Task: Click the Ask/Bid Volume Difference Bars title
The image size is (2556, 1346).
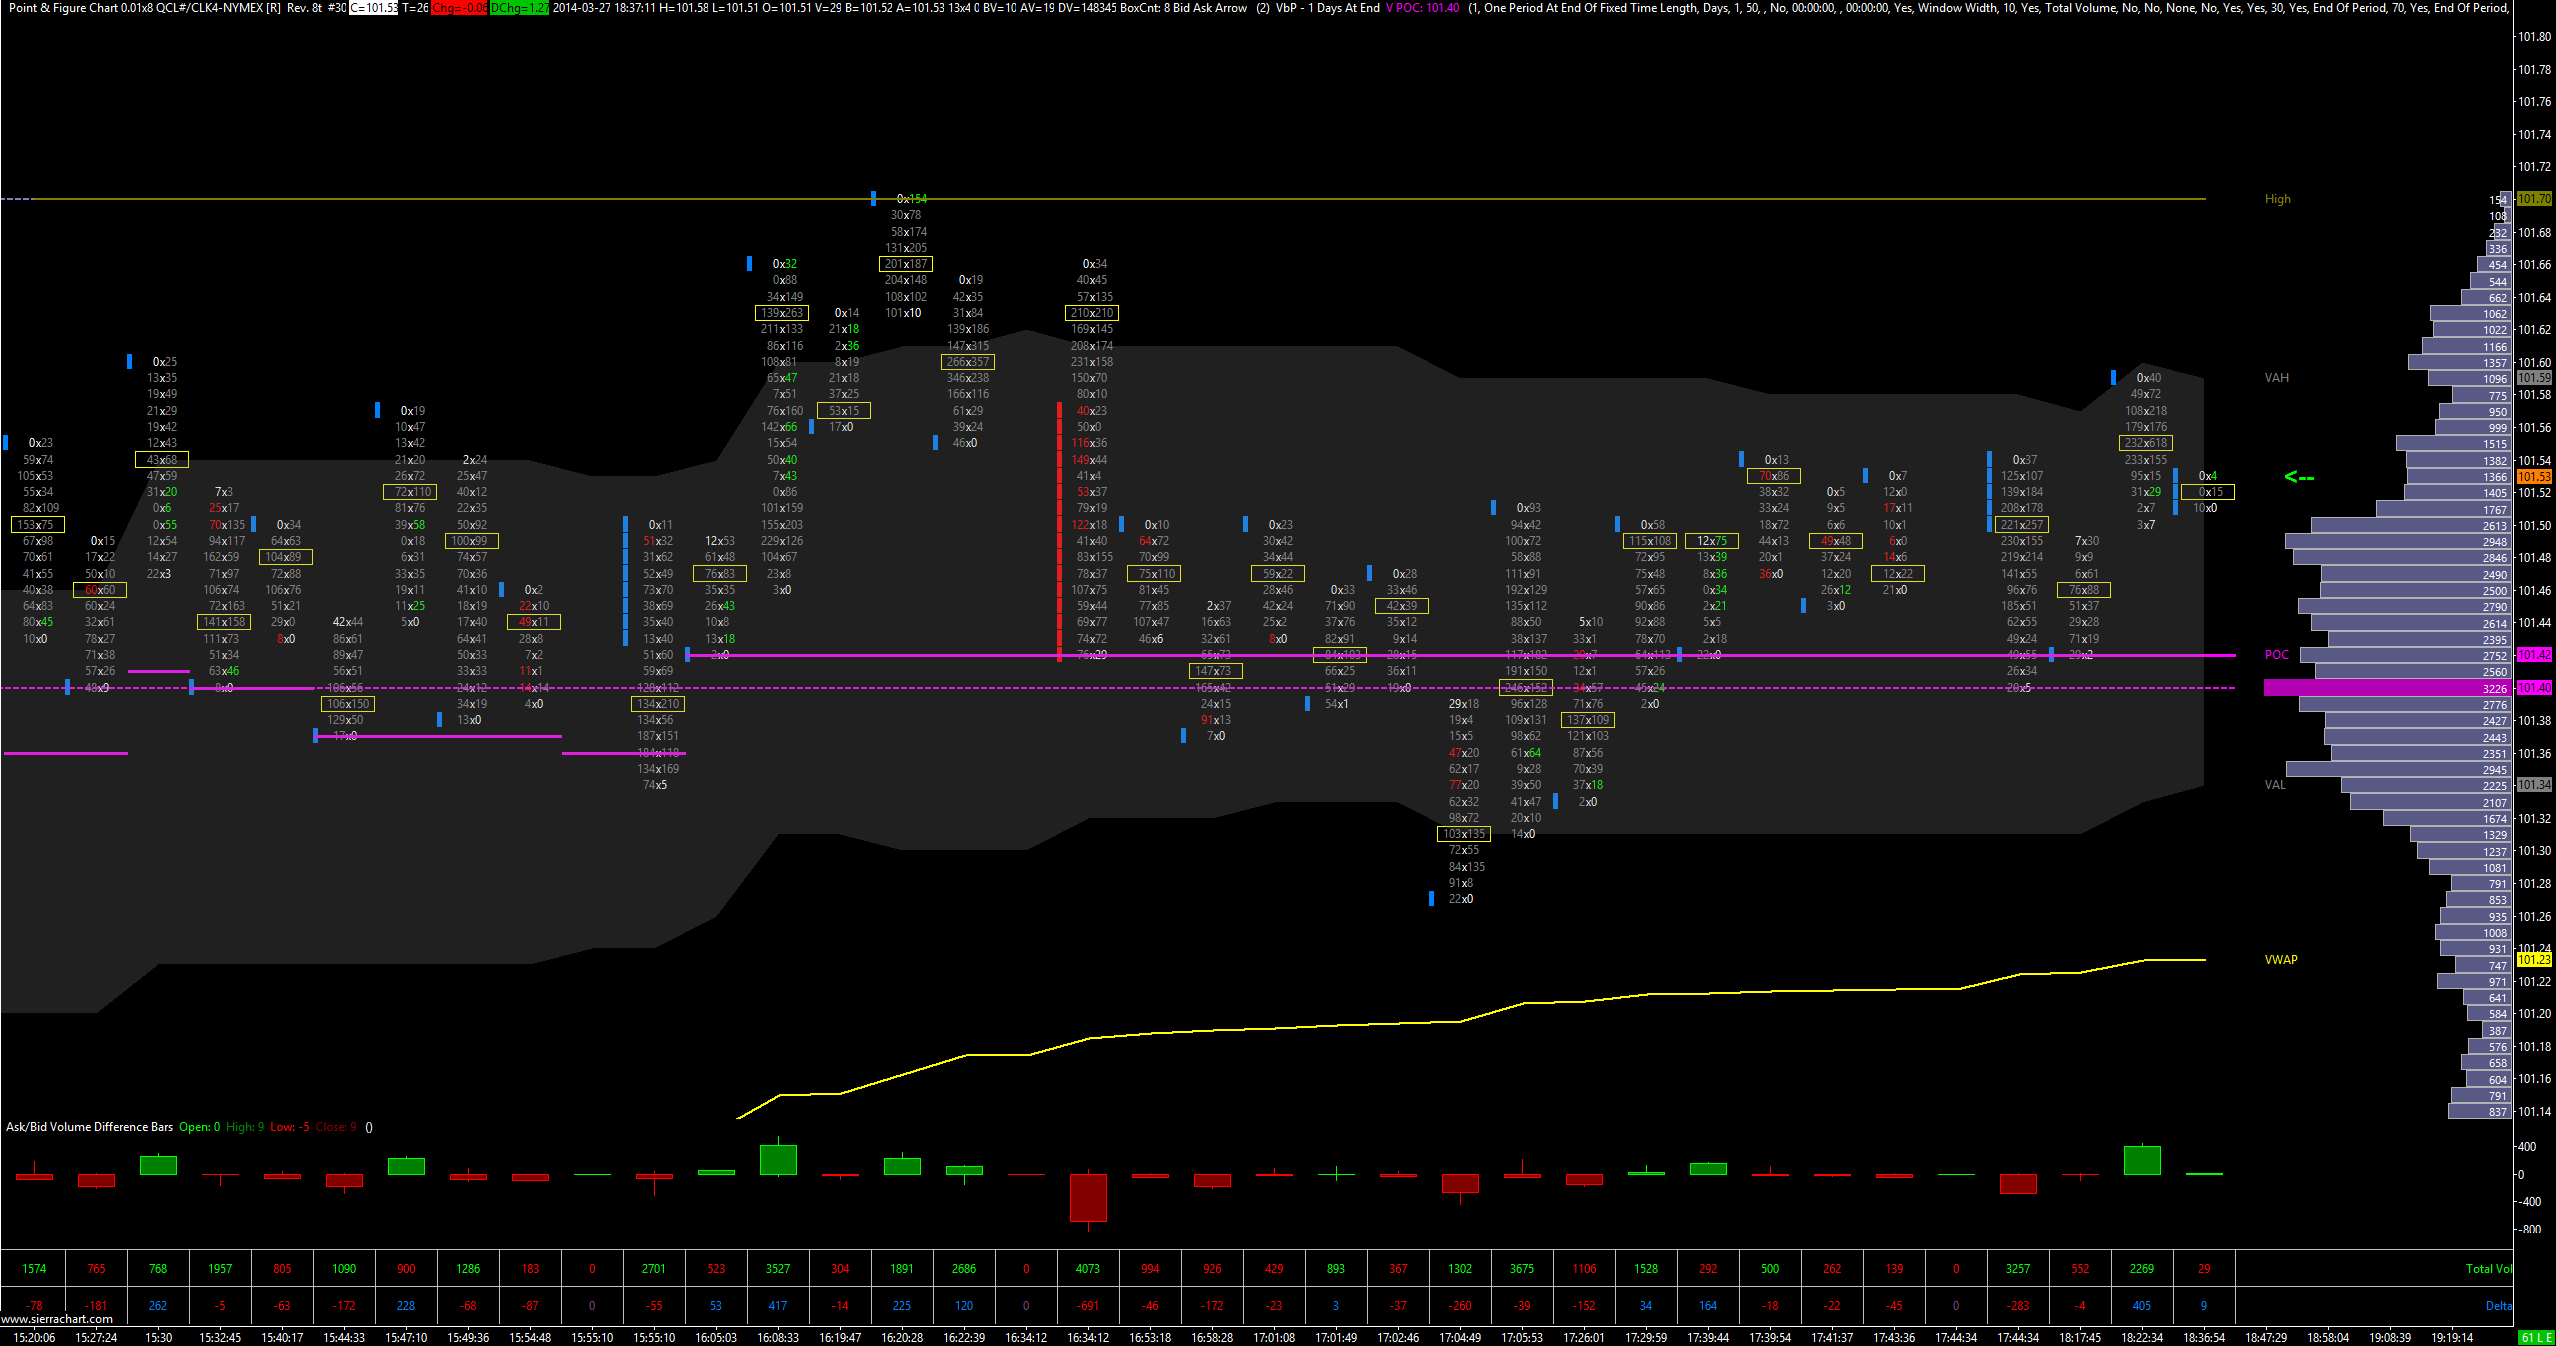Action: 90,1127
